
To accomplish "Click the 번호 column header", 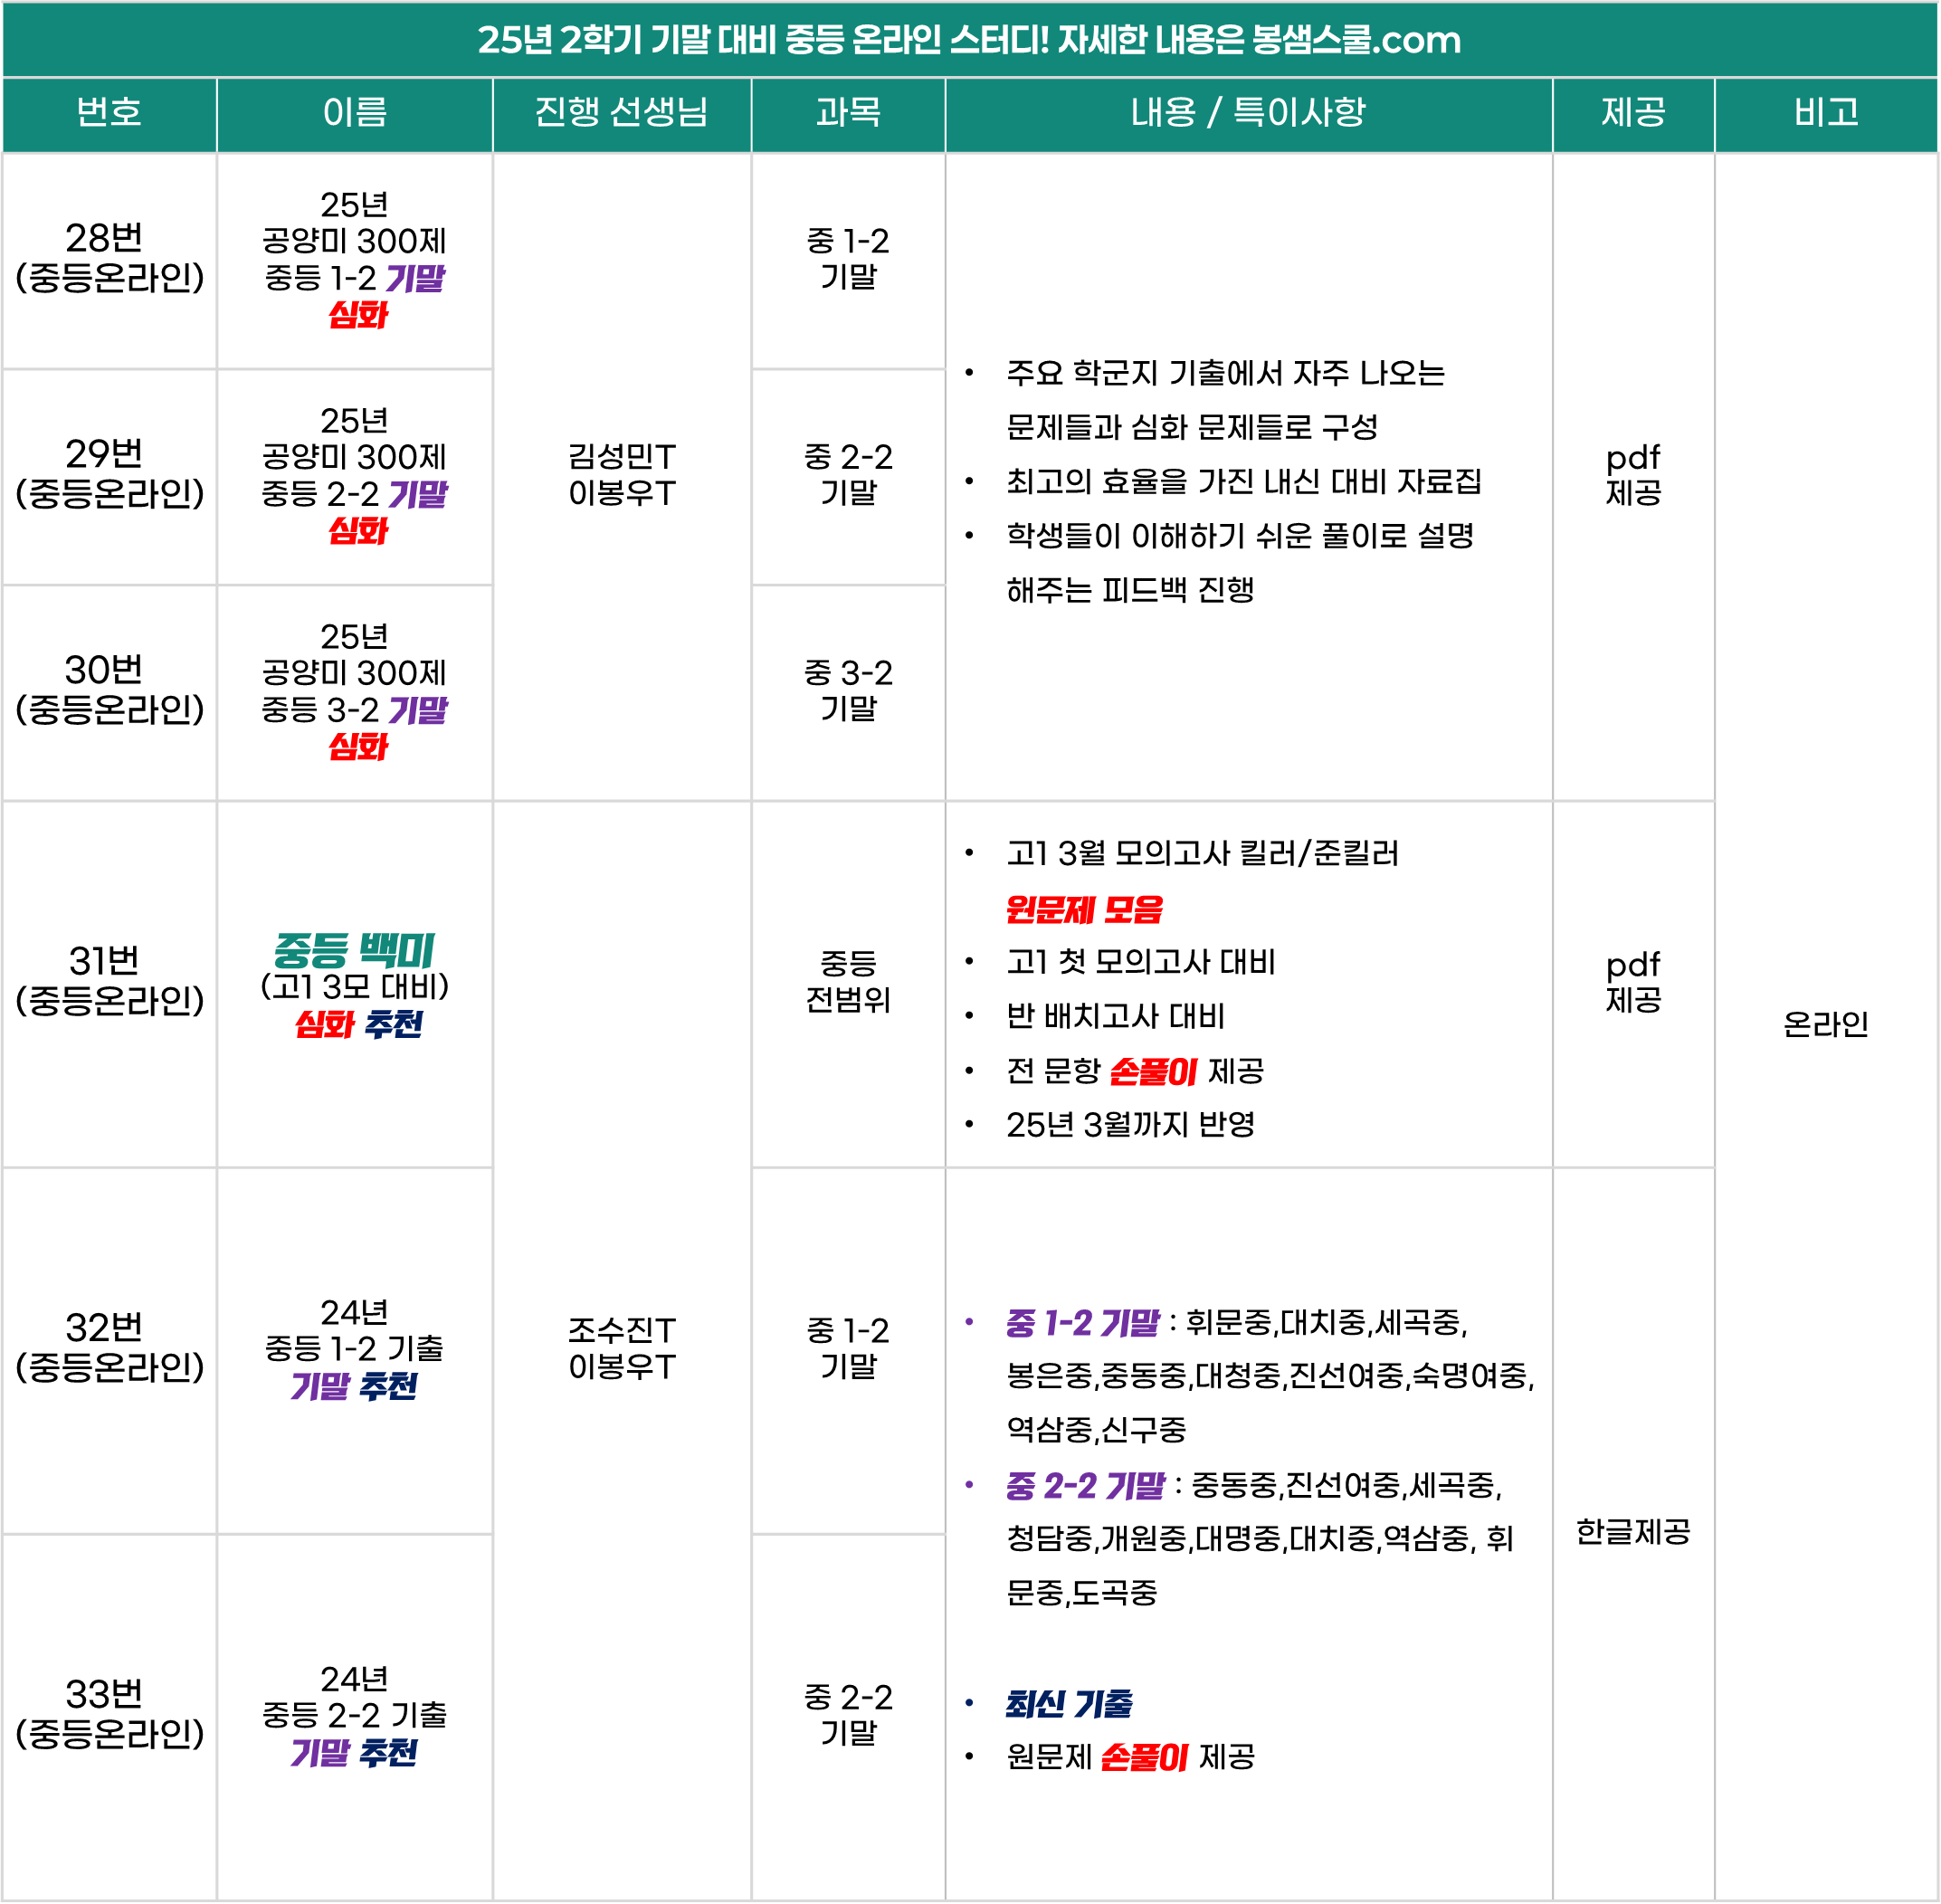I will click(109, 111).
